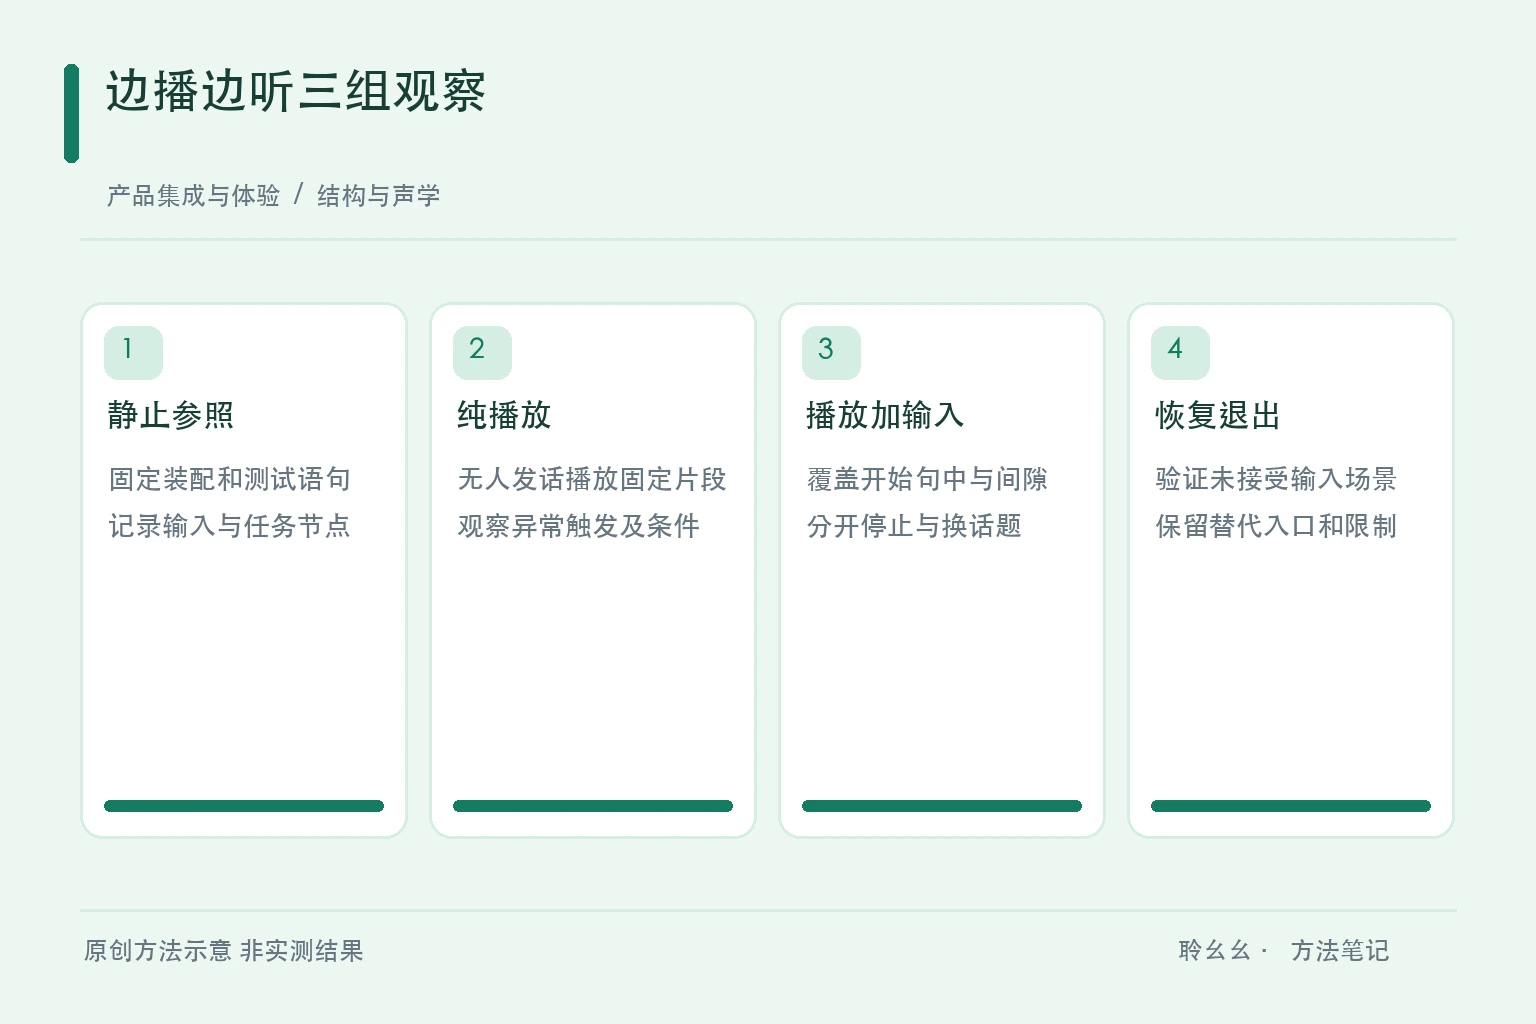Viewport: 1536px width, 1024px height.
Task: Click the number 3 badge on 播放加输入 card
Action: [831, 352]
